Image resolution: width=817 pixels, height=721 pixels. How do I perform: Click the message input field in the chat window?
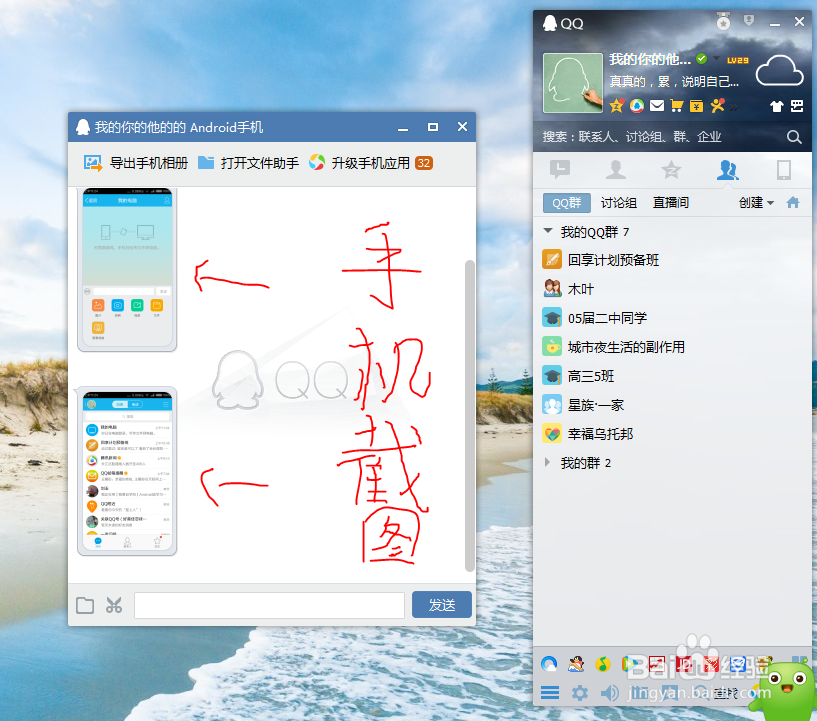pos(270,604)
